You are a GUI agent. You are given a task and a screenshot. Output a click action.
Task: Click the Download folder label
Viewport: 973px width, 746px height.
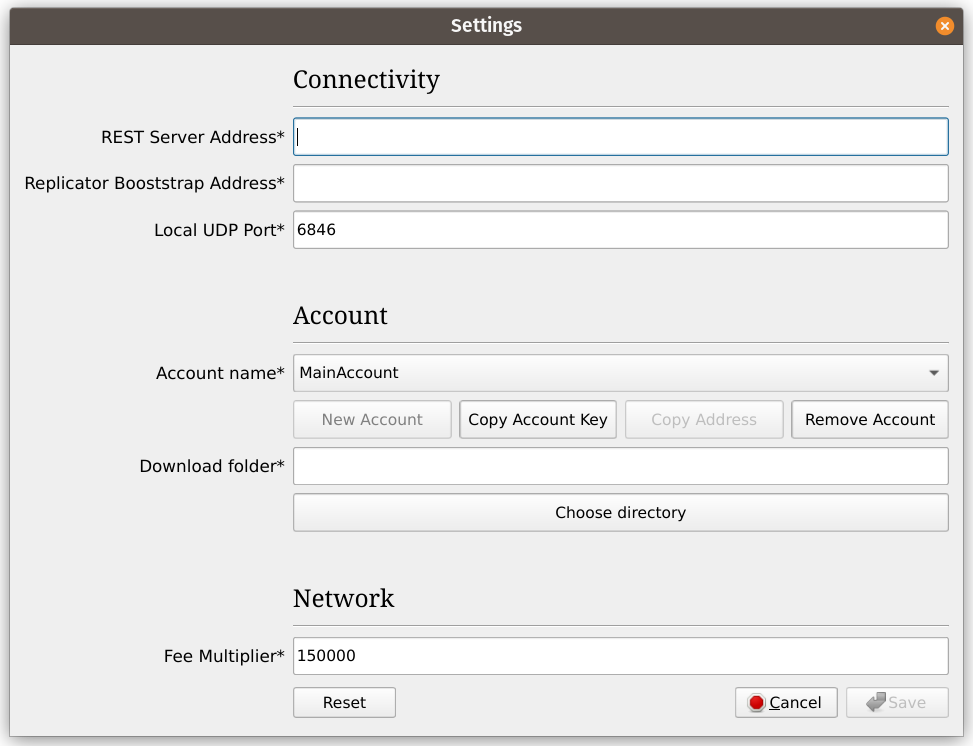[x=212, y=466]
